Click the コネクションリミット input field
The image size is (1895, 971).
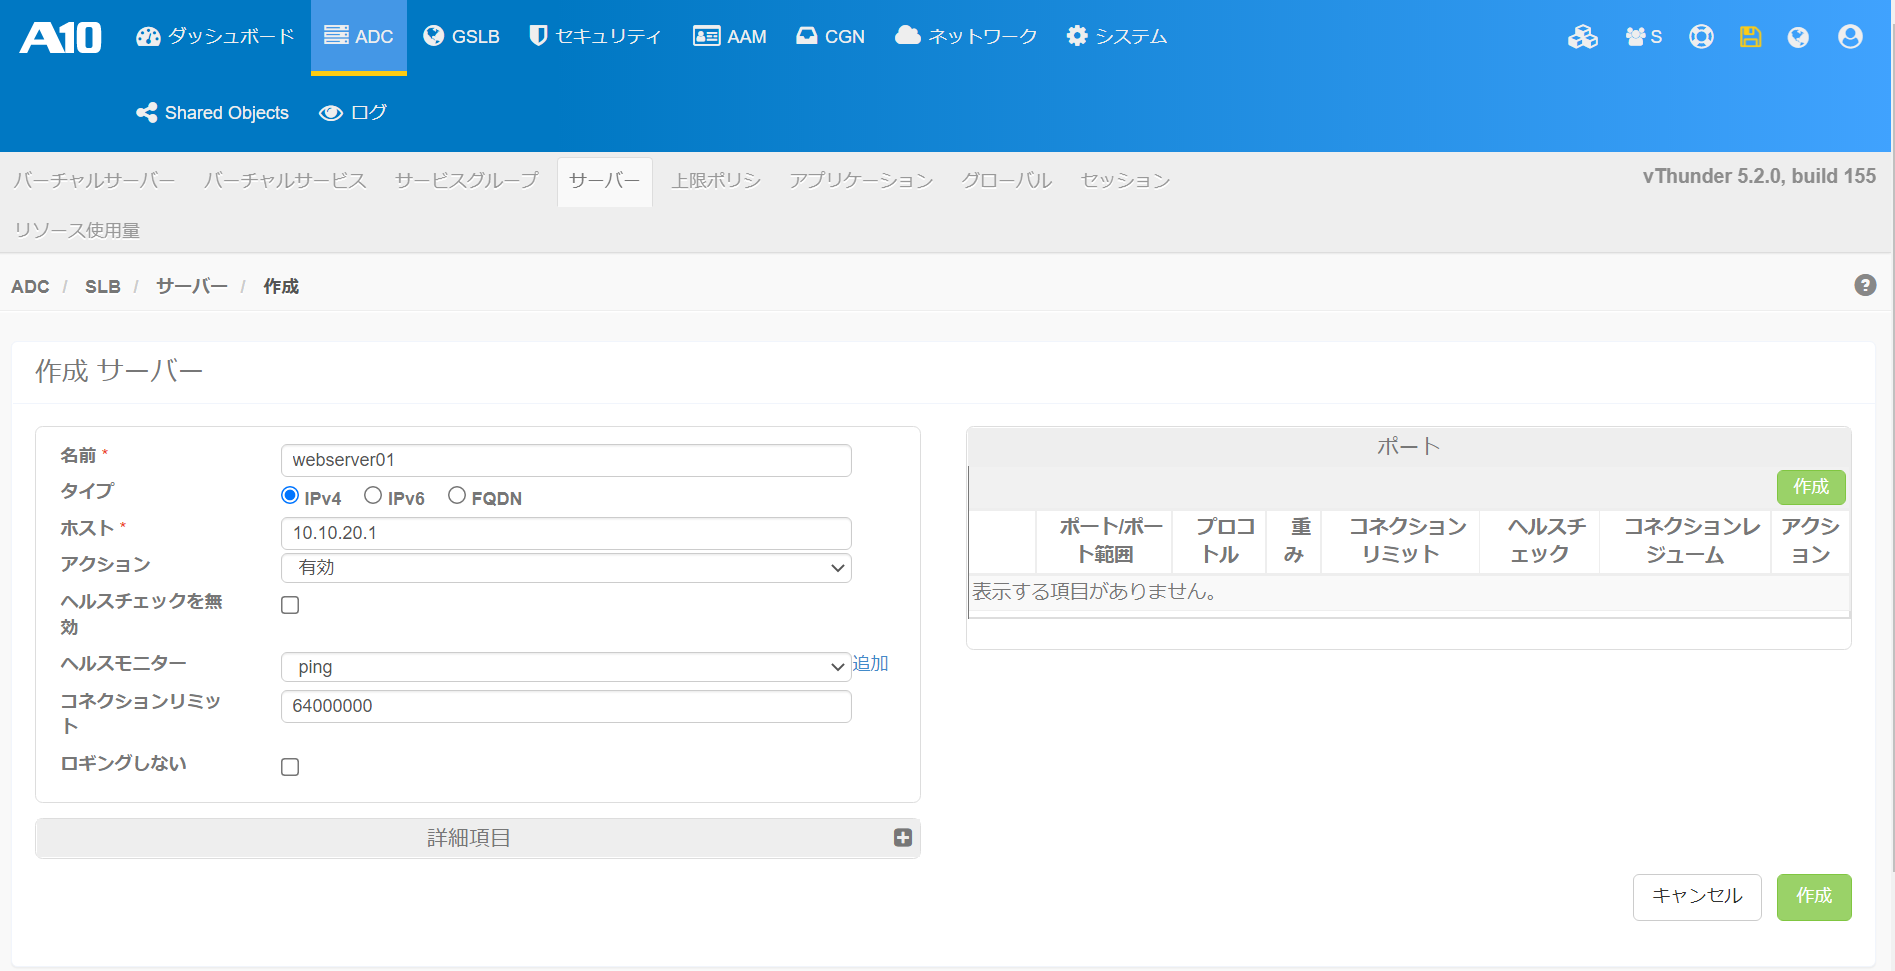coord(566,706)
